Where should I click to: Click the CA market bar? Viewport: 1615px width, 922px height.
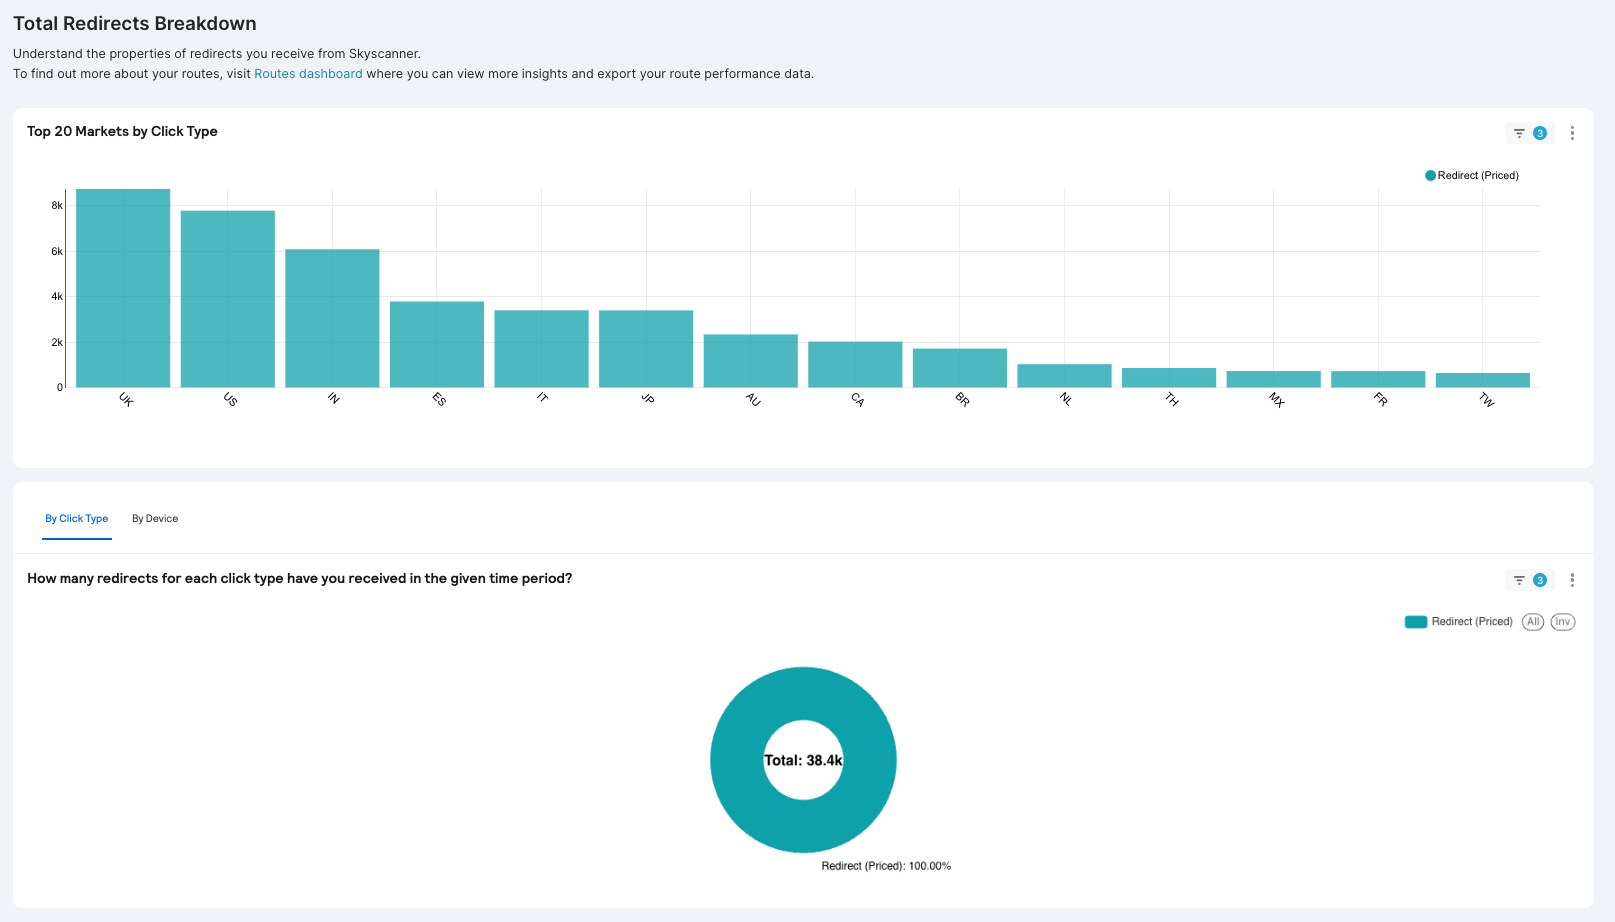tap(855, 365)
